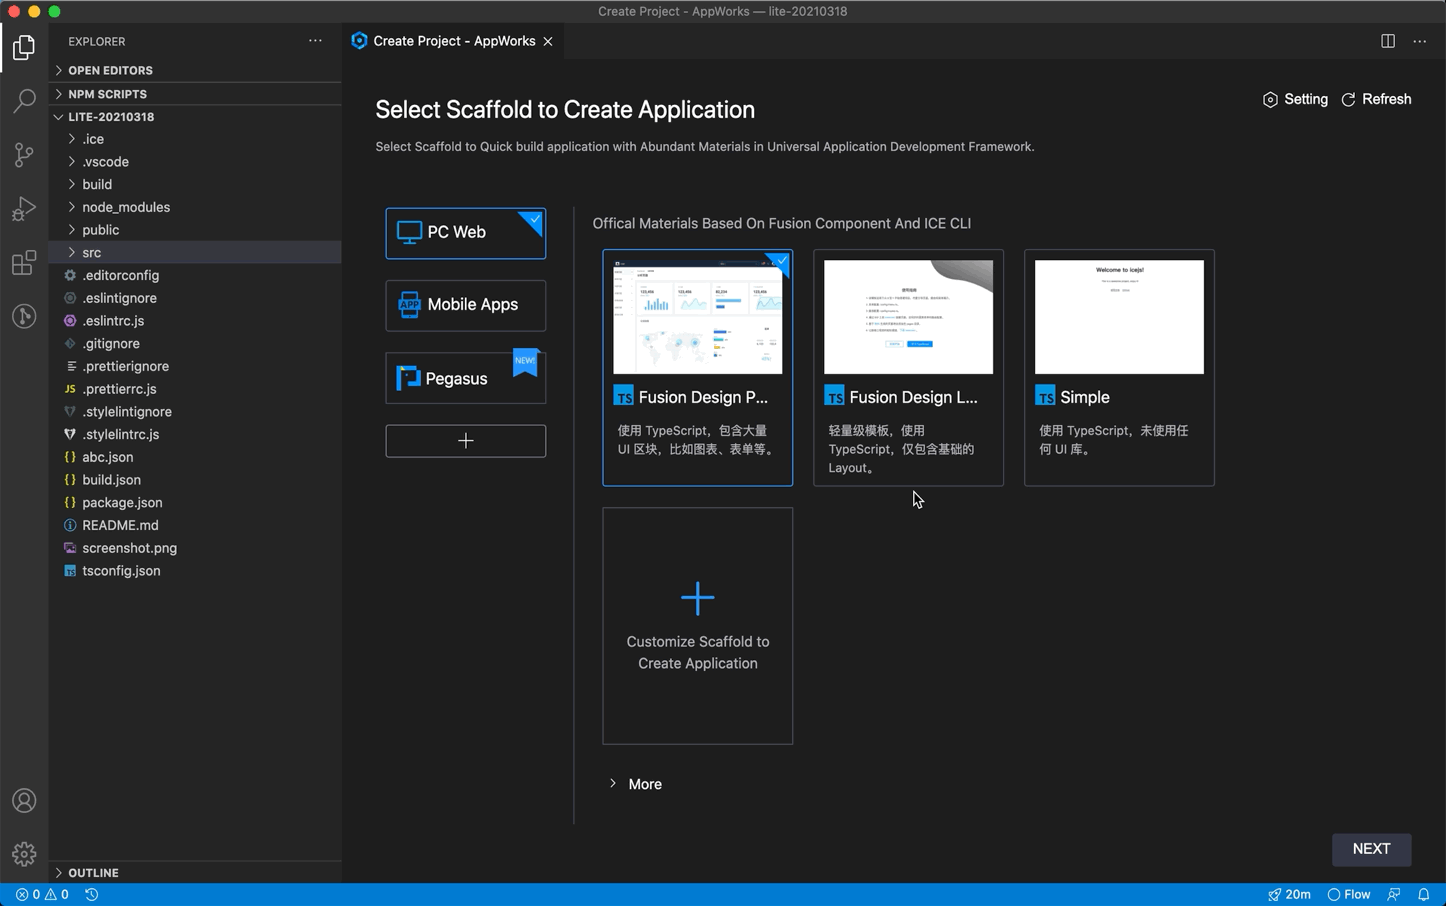The width and height of the screenshot is (1446, 906).
Task: Select the Simple scaffold card
Action: click(1119, 368)
